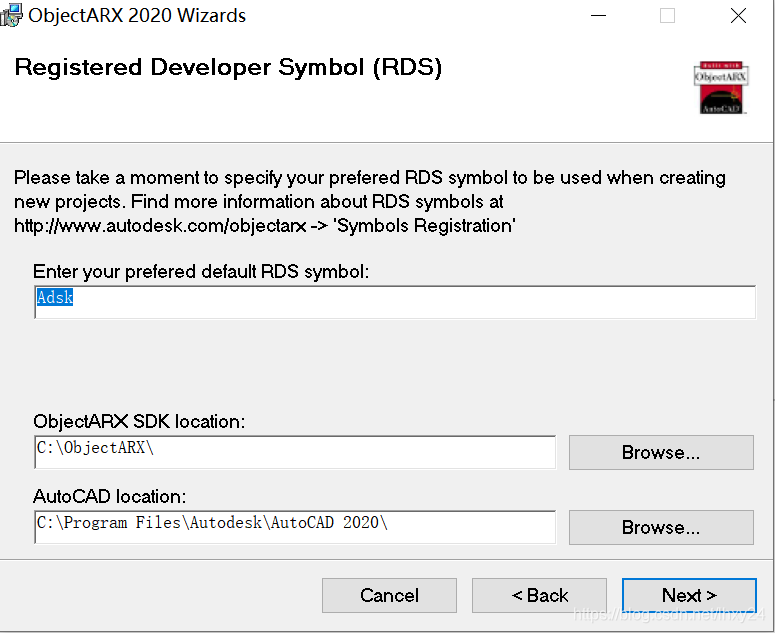Go to previous step with Back button

[539, 595]
